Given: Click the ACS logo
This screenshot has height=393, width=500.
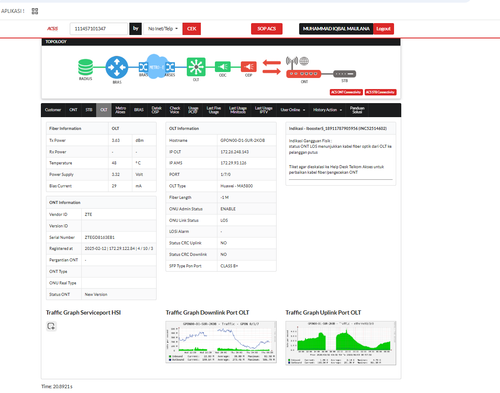Looking at the screenshot, I should click(x=52, y=29).
